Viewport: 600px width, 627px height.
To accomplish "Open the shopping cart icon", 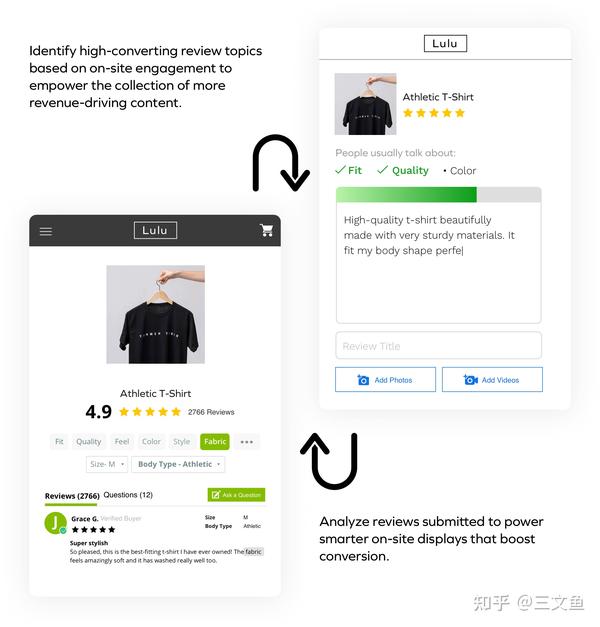I will pyautogui.click(x=266, y=230).
